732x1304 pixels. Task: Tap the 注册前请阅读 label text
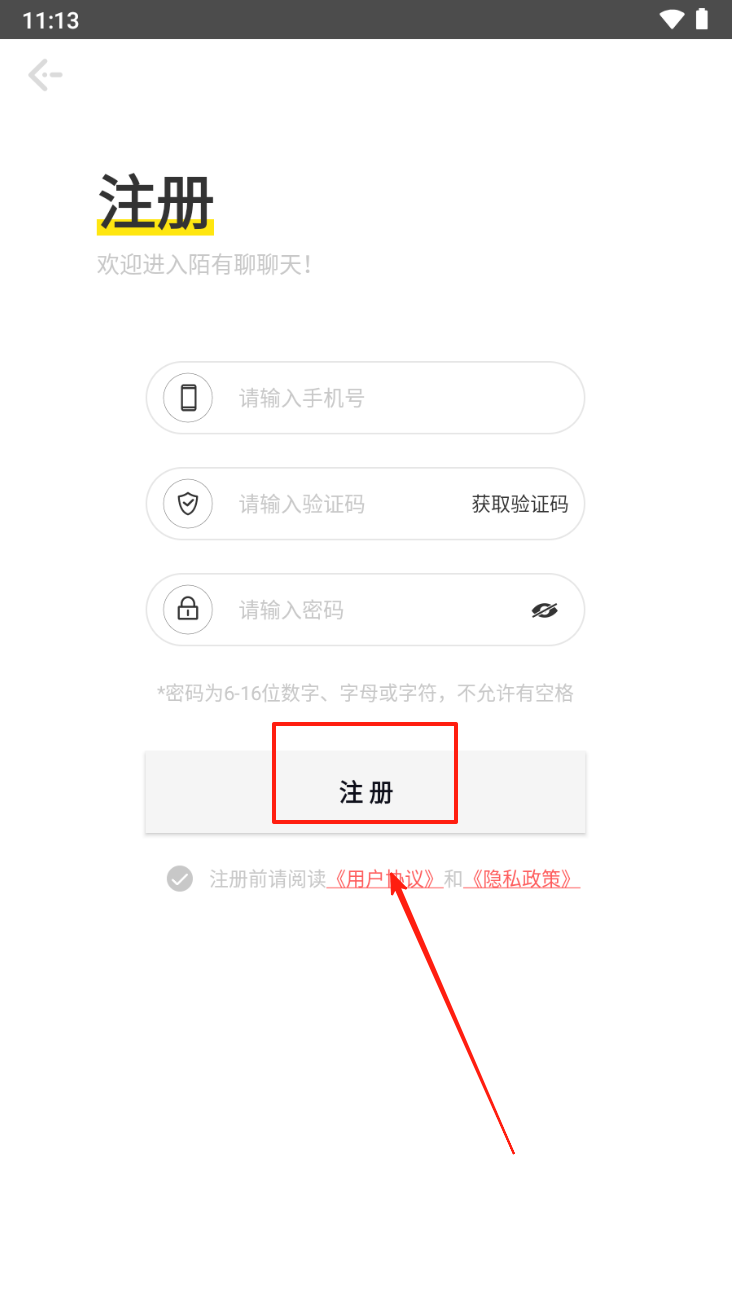[268, 879]
